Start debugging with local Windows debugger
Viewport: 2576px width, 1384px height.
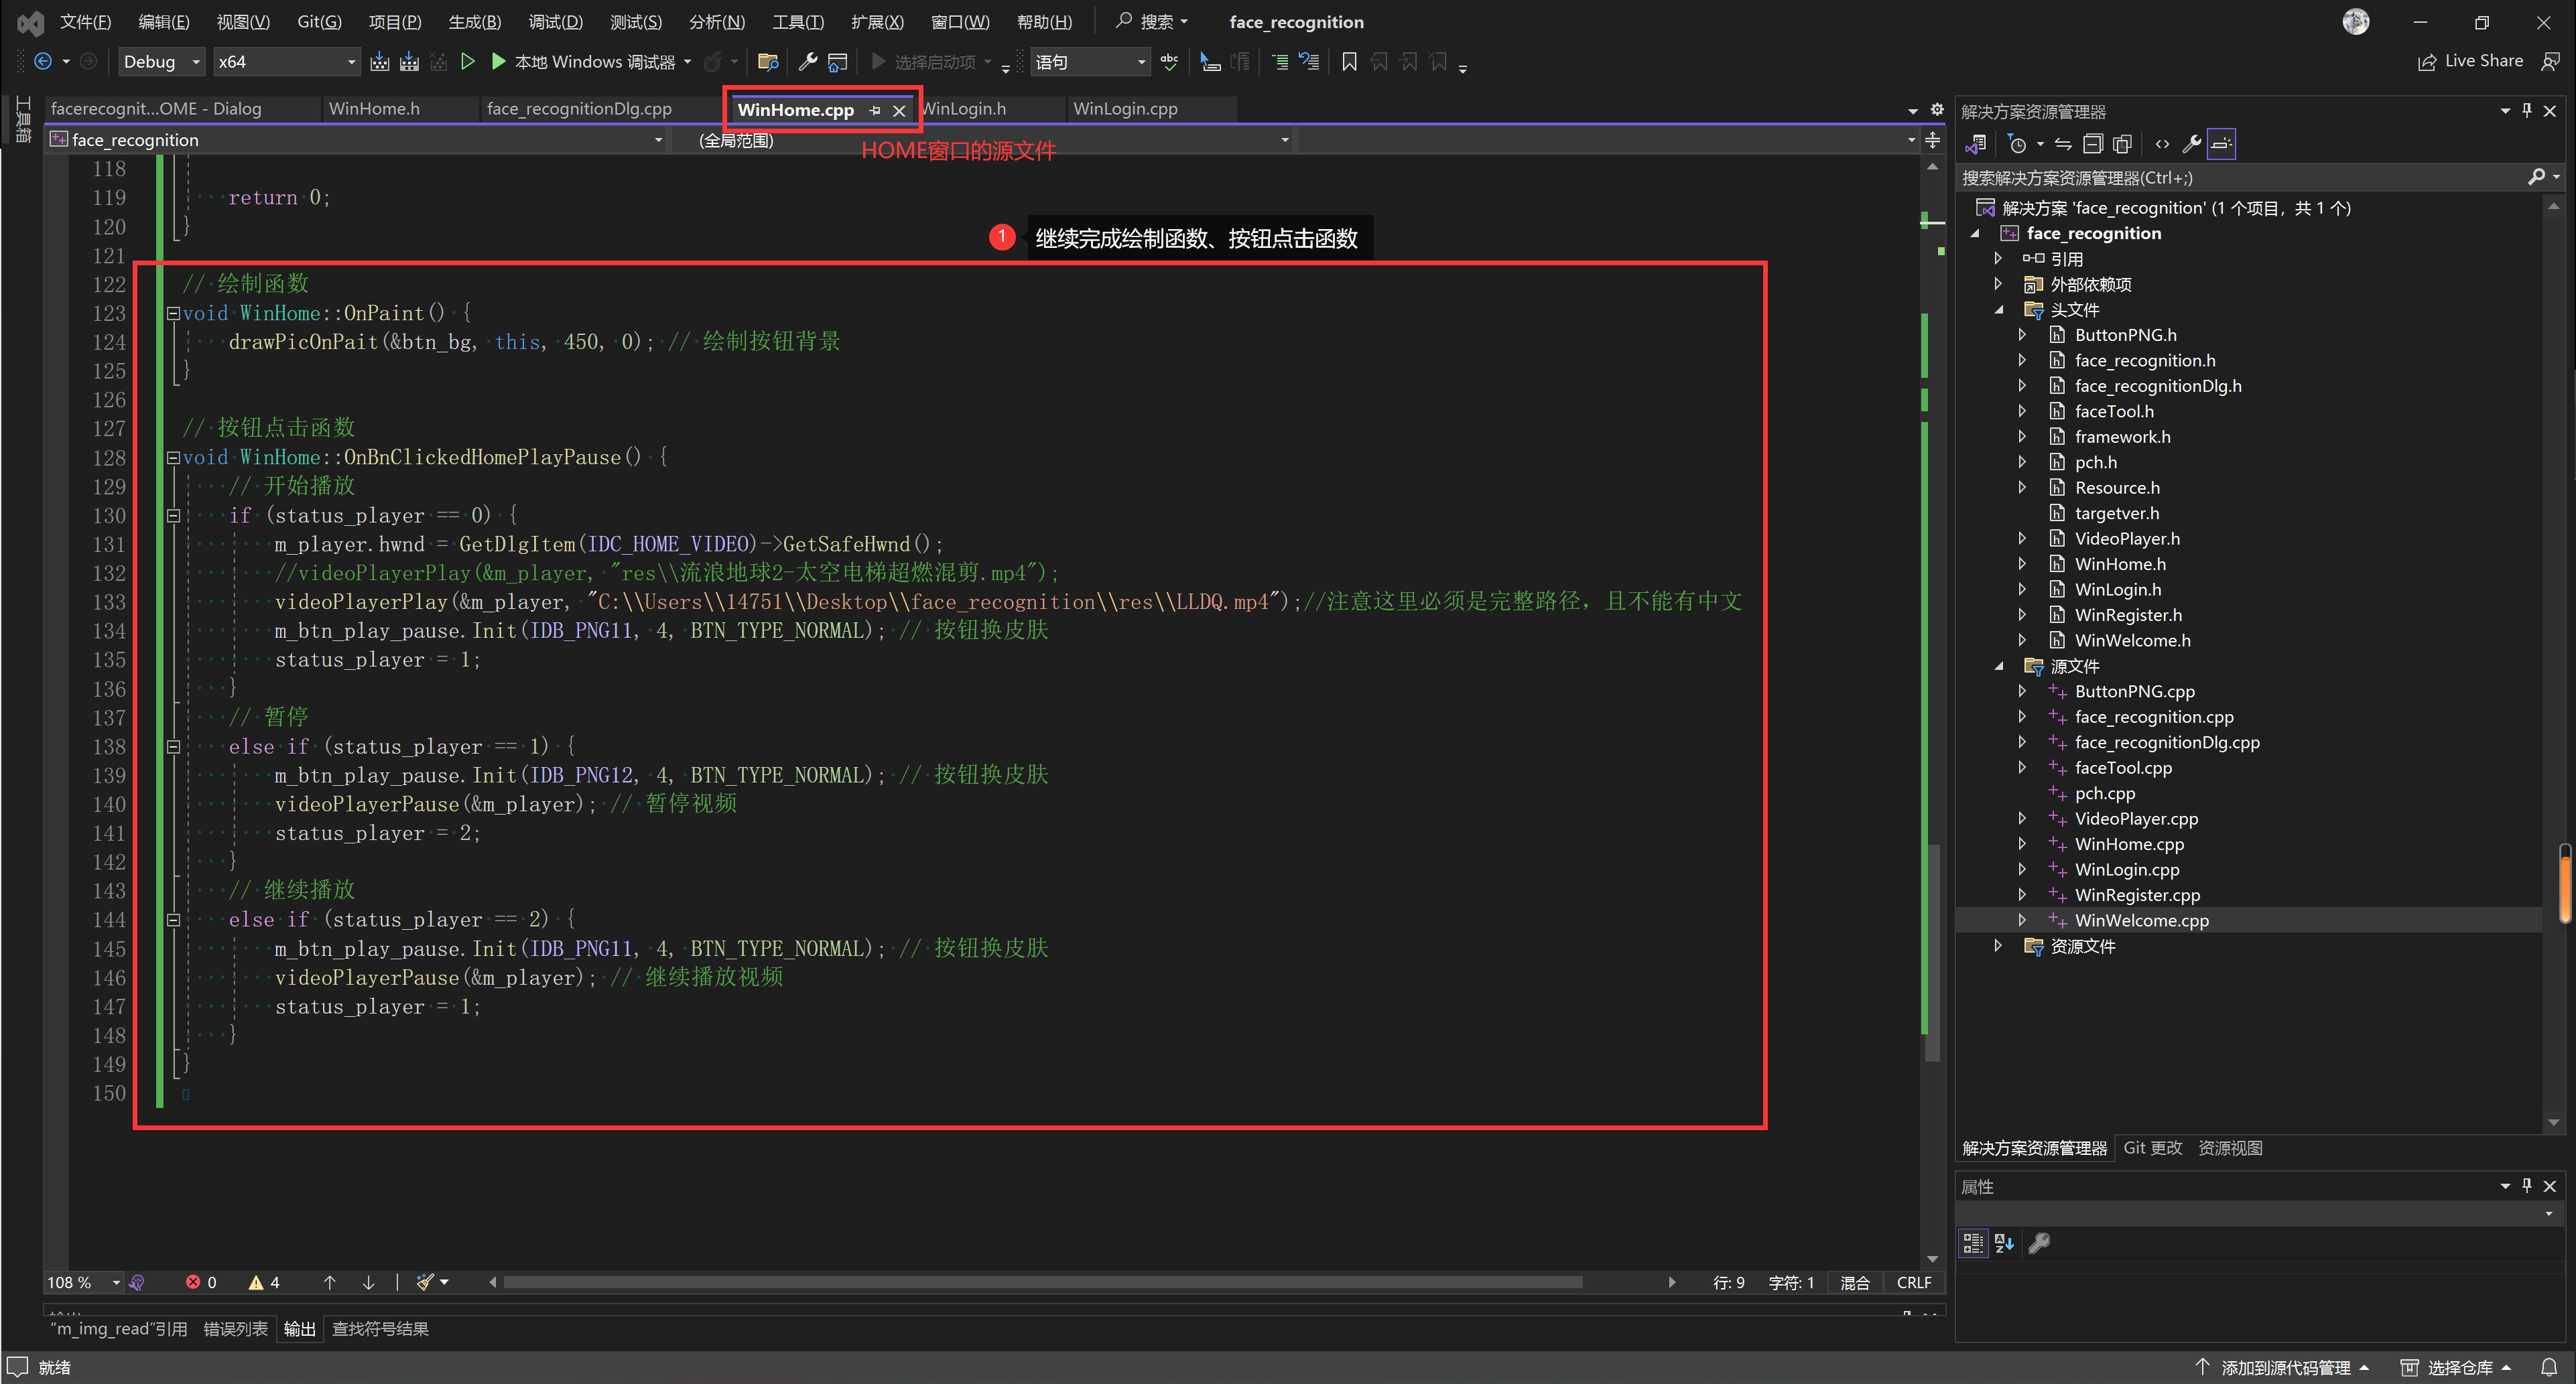[x=498, y=62]
